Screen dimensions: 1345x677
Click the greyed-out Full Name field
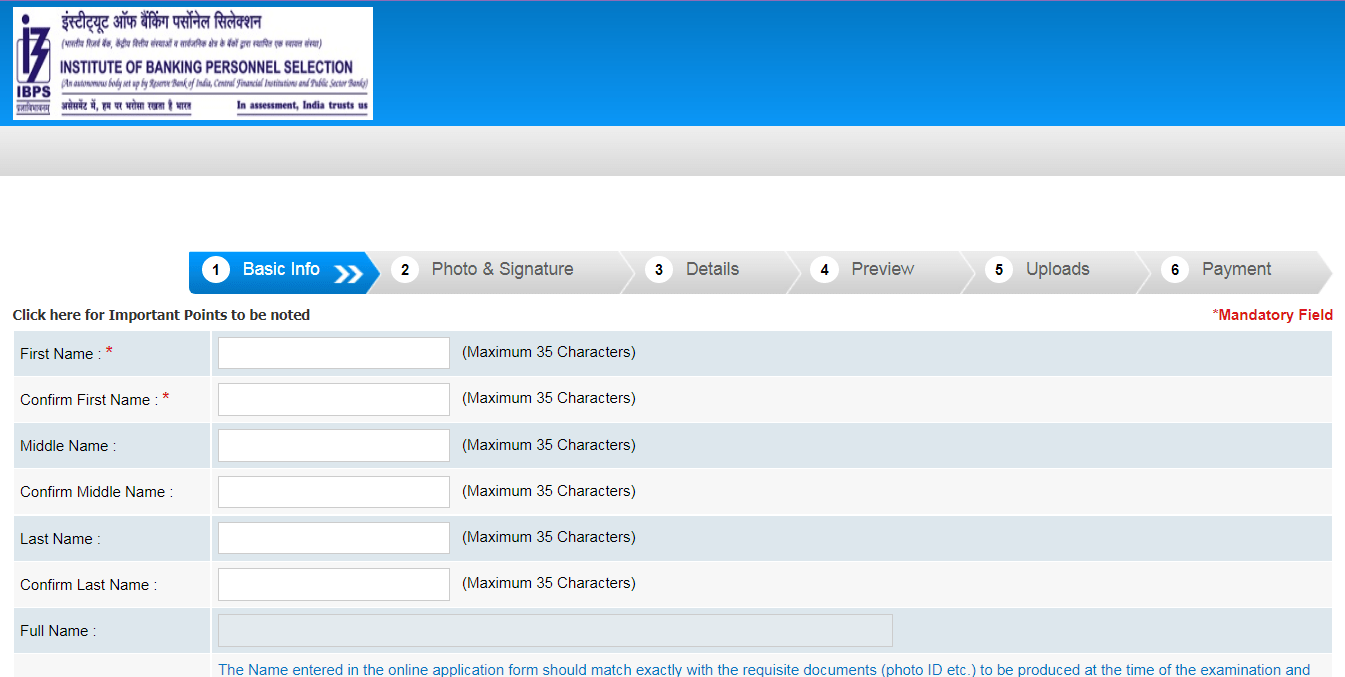coord(555,631)
